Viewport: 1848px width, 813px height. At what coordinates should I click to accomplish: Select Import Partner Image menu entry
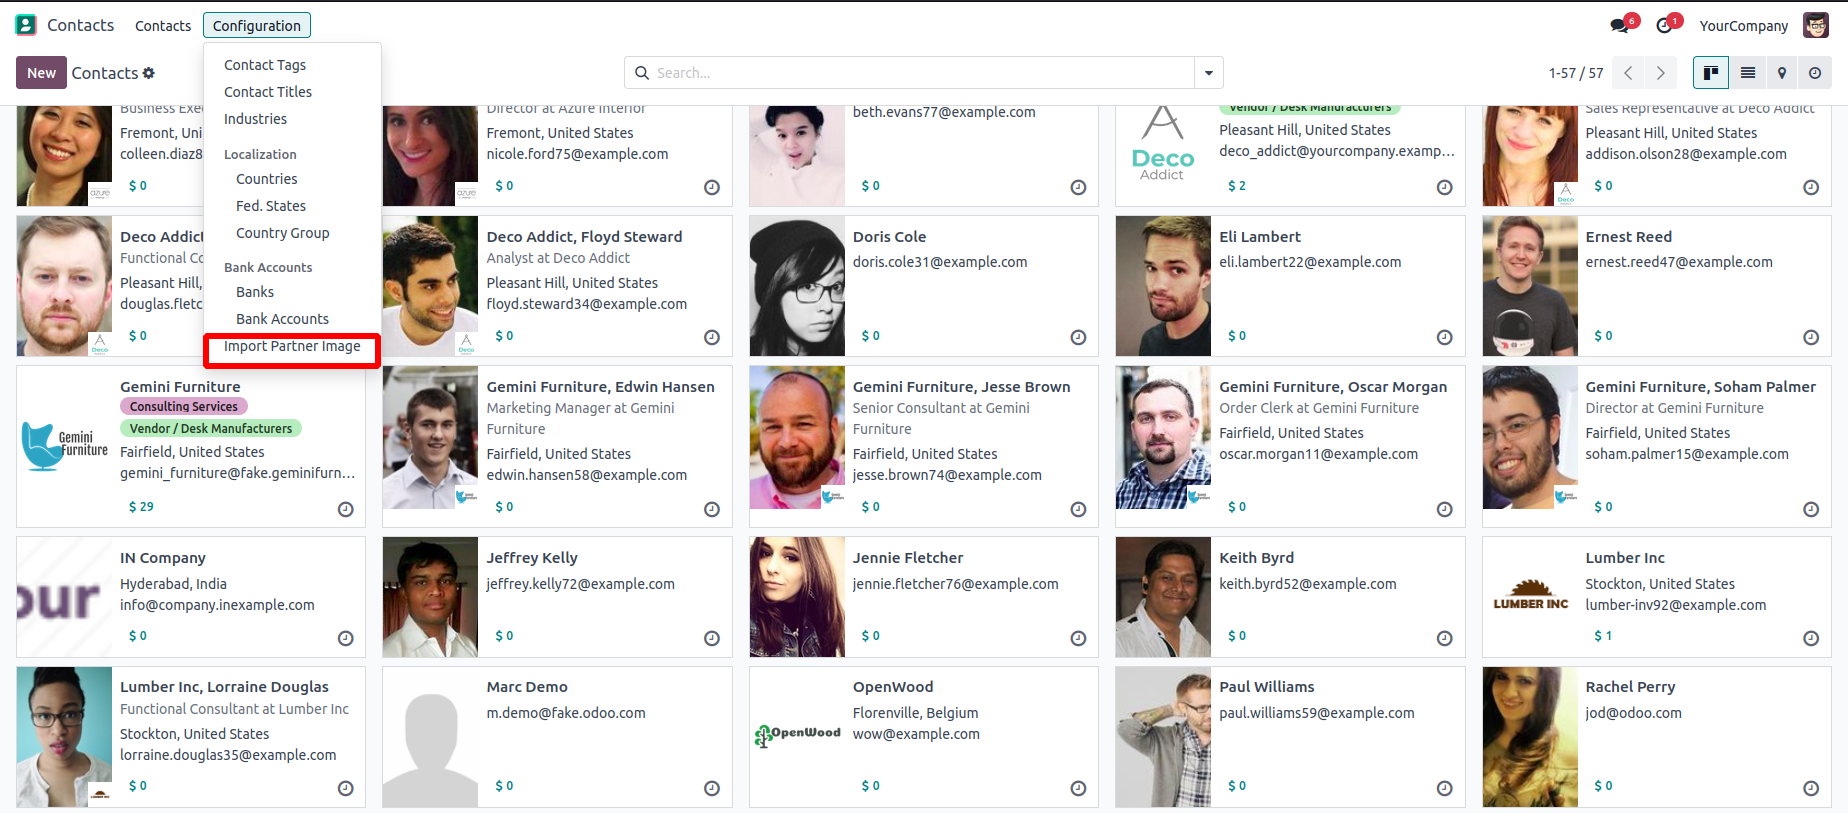coord(292,346)
